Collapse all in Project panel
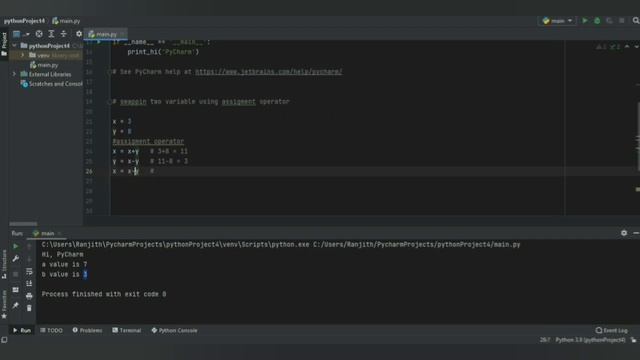Screen dimensions: 640x360 [x=63, y=34]
